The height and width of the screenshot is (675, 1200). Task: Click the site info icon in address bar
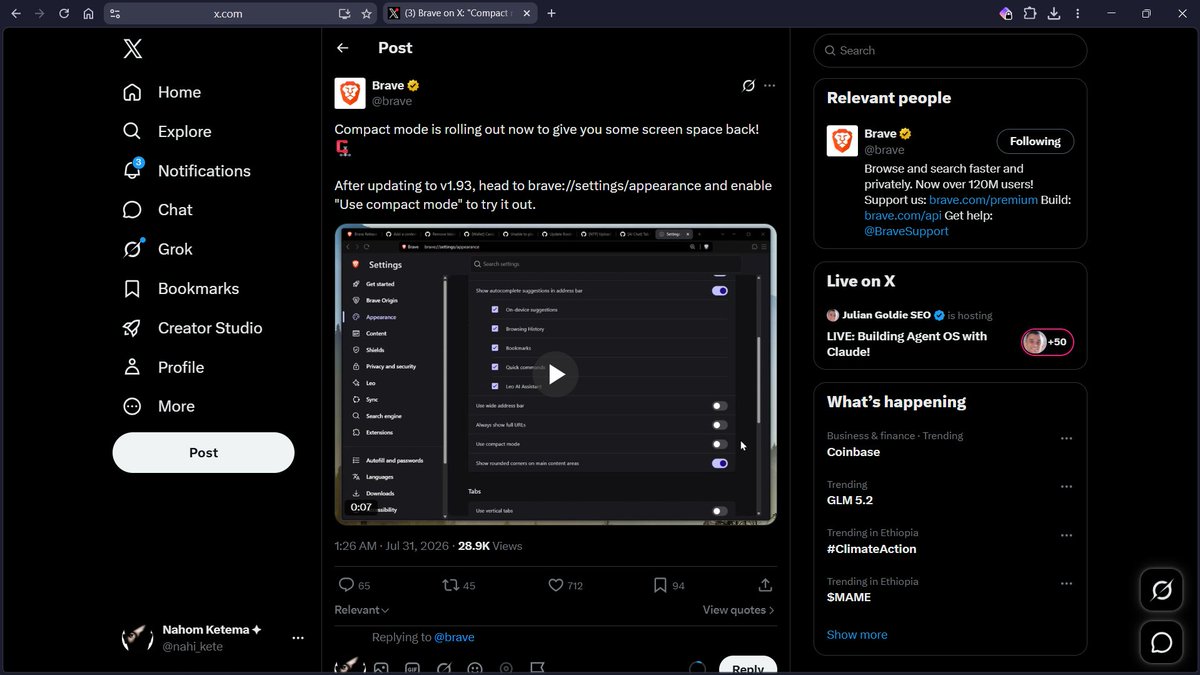click(115, 14)
